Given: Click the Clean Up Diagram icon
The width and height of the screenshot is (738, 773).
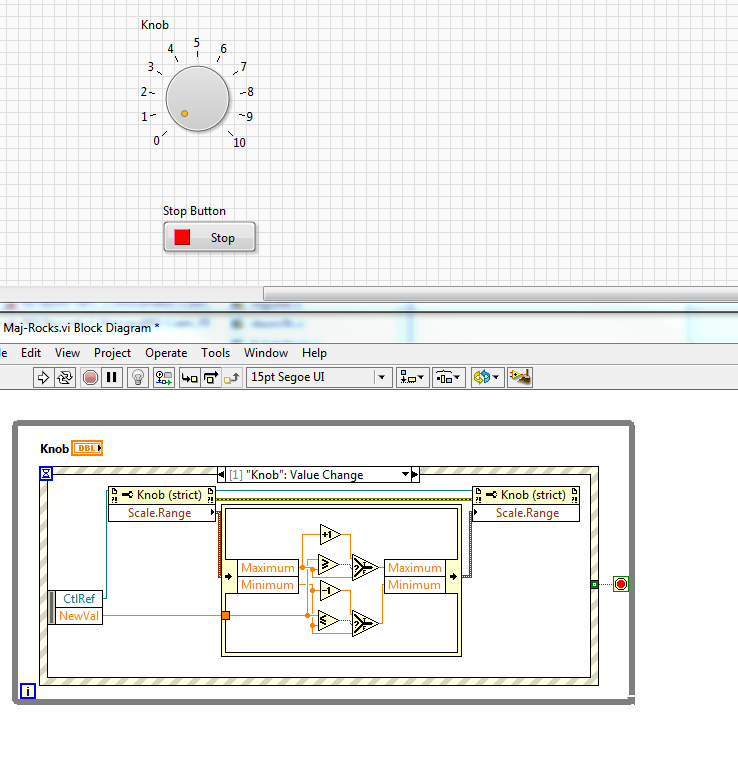Looking at the screenshot, I should 519,377.
